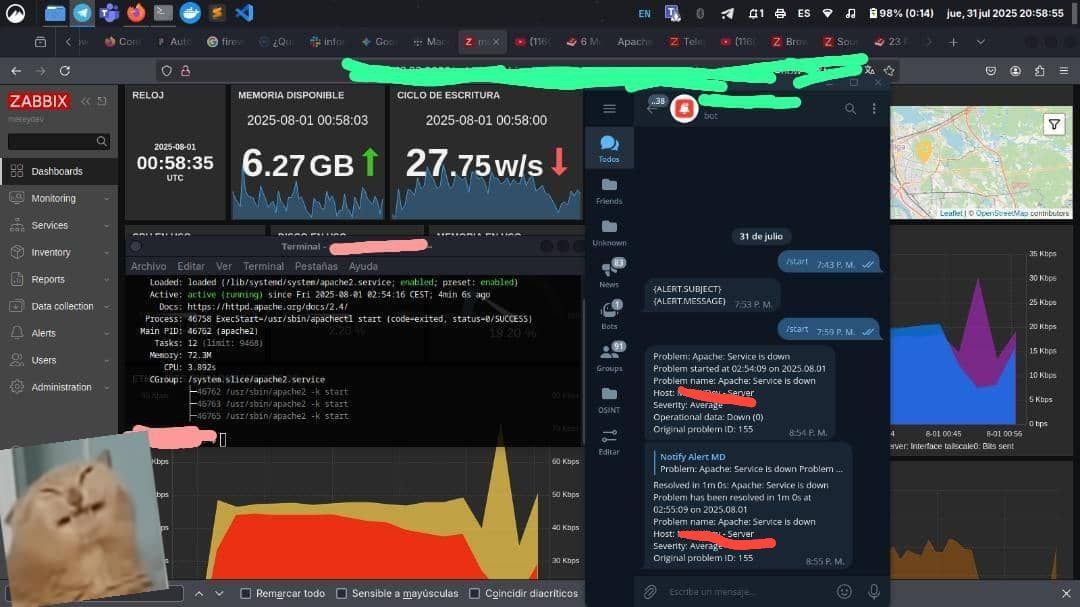
Task: Open a new Firefox tab
Action: coord(953,42)
